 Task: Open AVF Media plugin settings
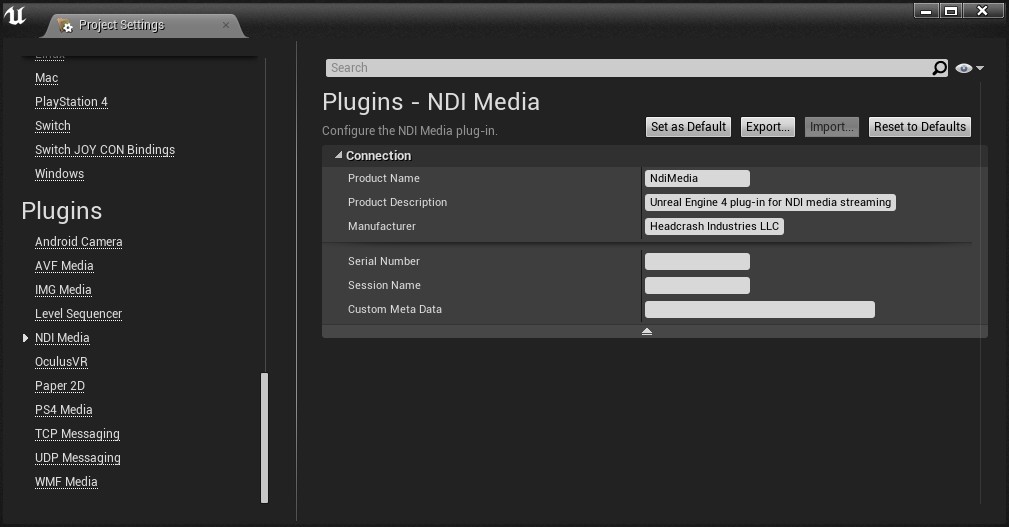tap(64, 266)
